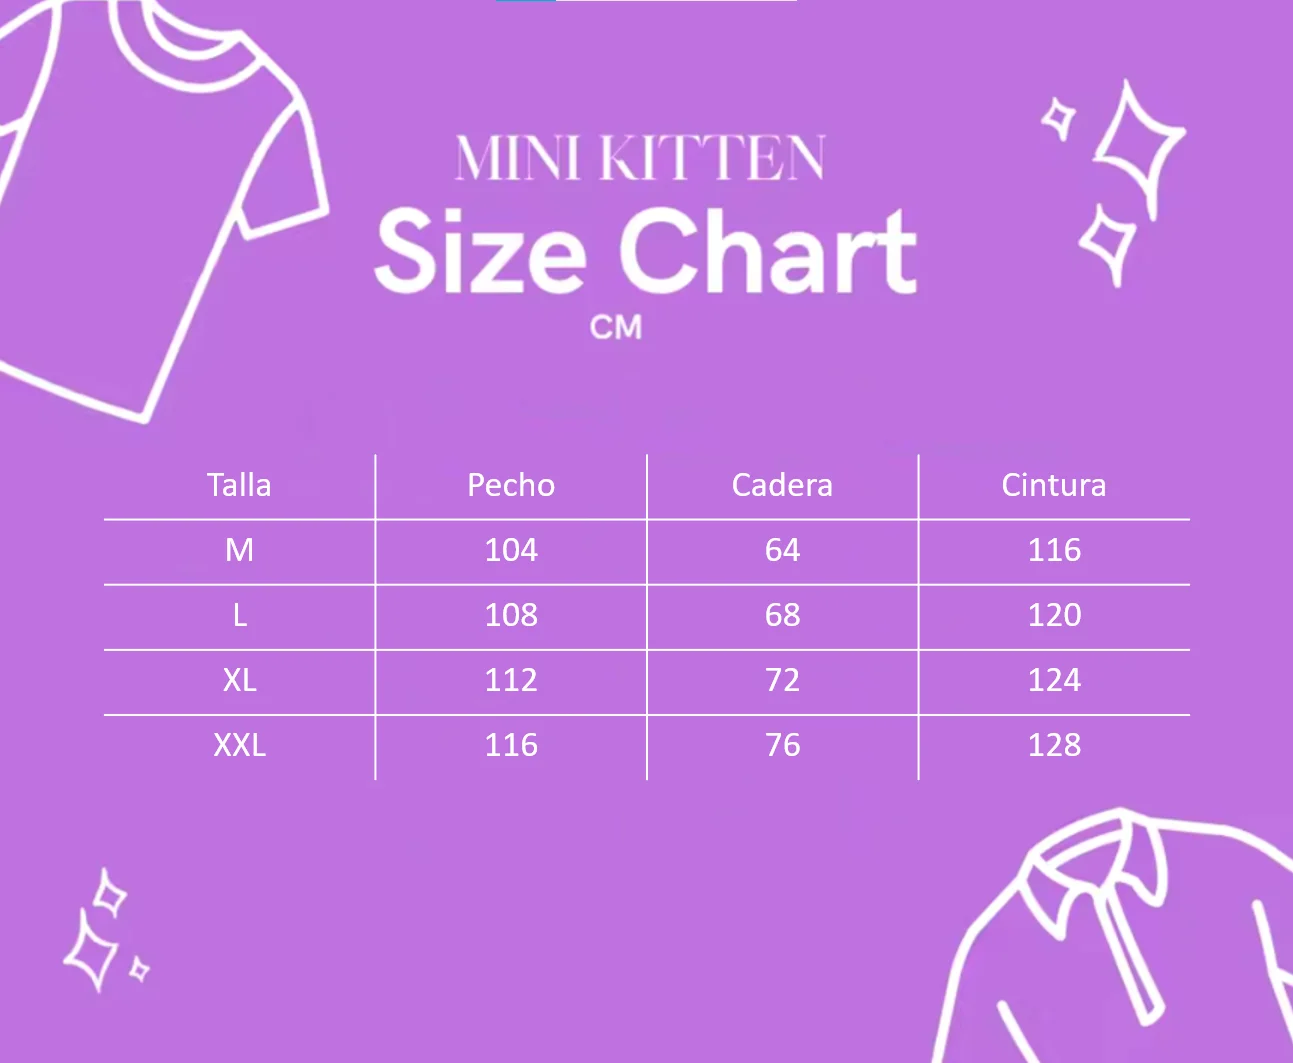
Task: Click the MINI KITTEN brand title
Action: point(640,159)
